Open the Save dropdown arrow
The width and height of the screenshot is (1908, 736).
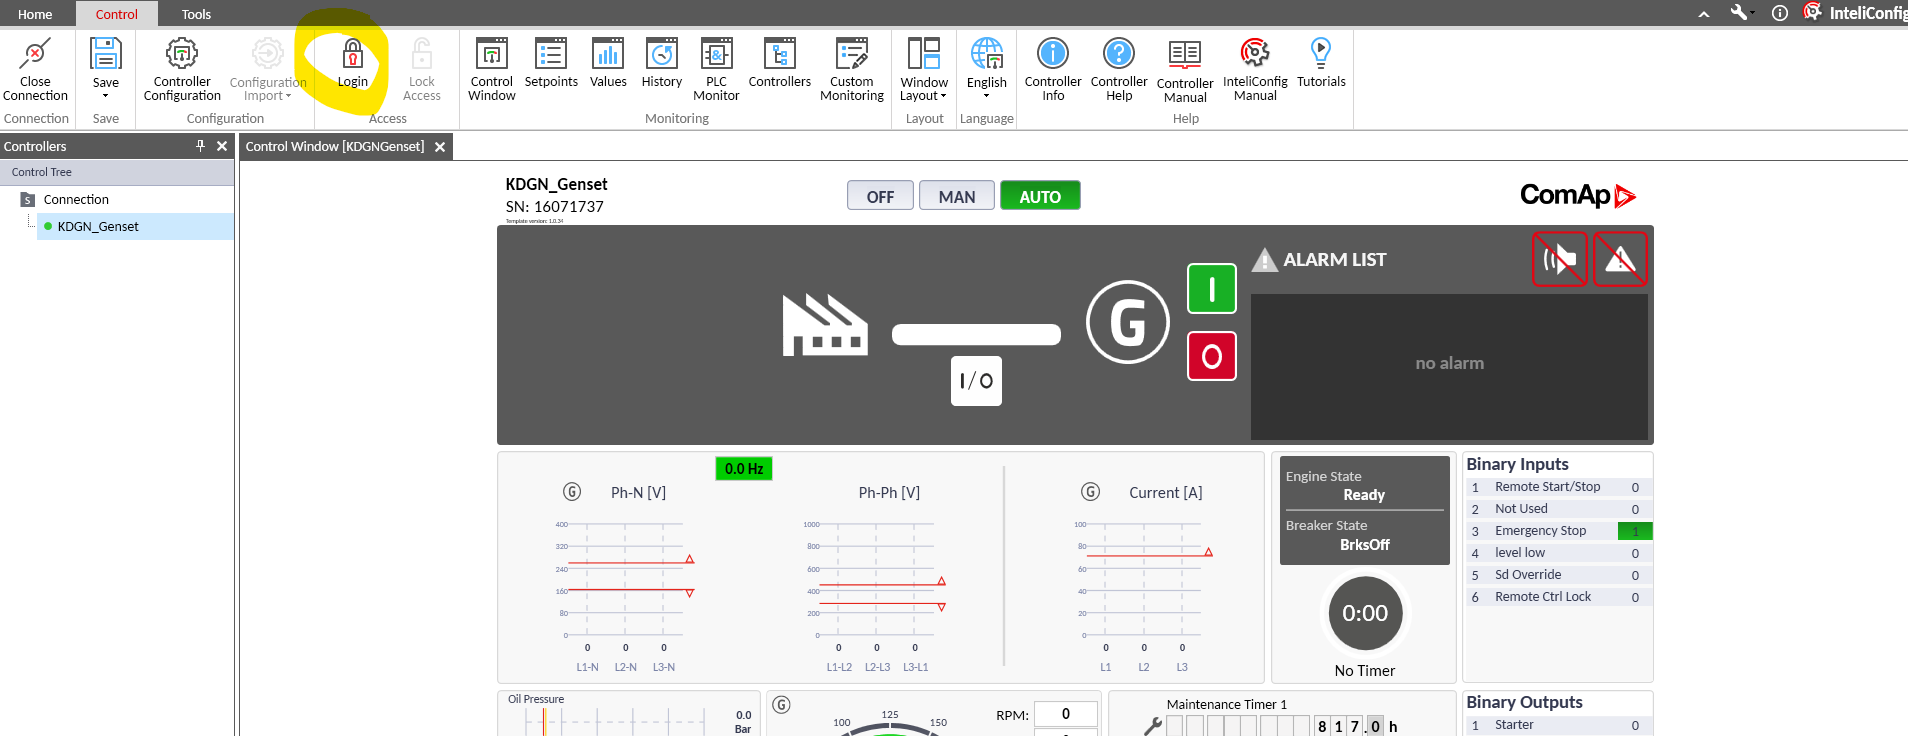click(x=106, y=96)
